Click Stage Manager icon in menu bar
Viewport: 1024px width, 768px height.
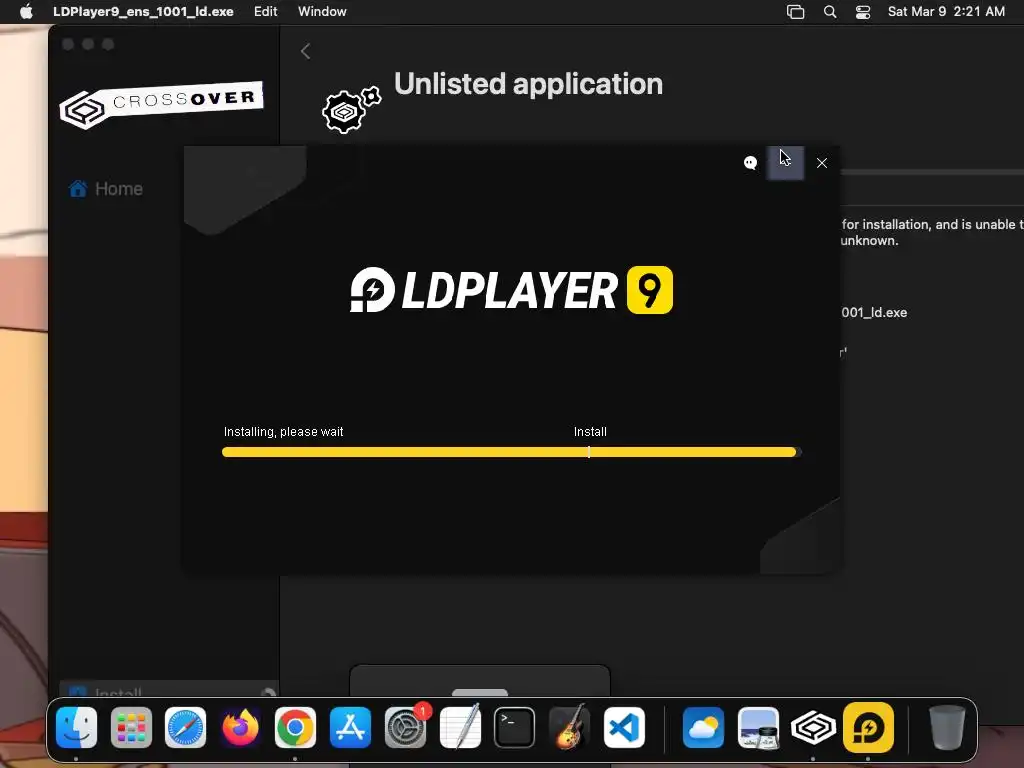[795, 11]
